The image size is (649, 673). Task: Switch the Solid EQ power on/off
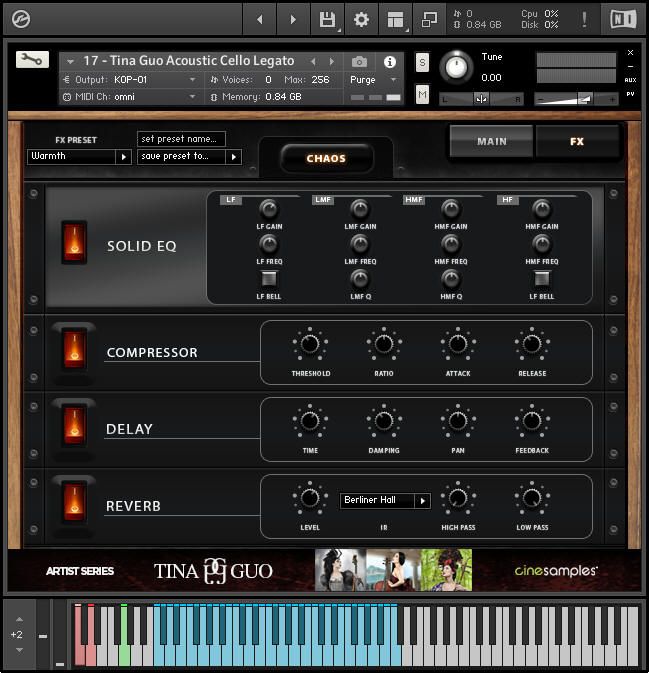point(74,242)
